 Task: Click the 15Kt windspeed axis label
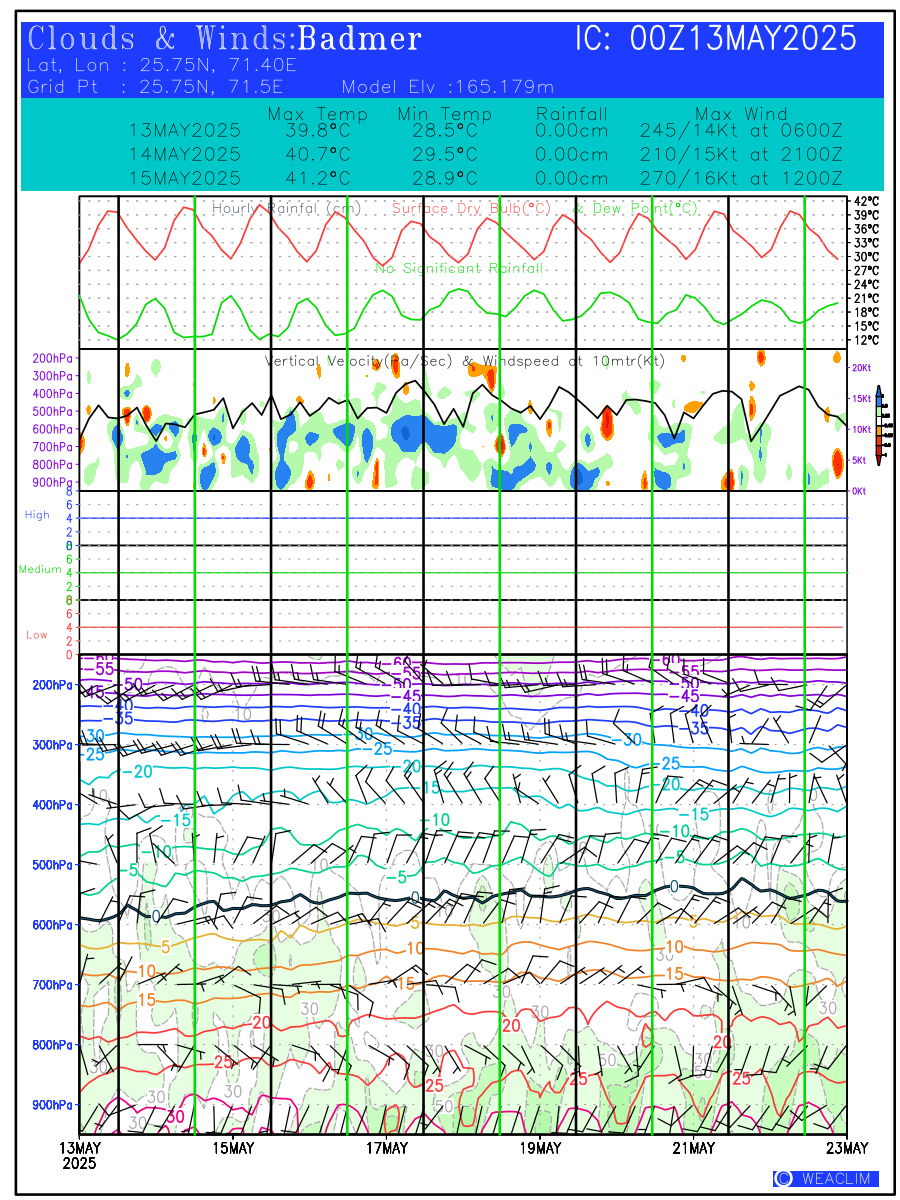(860, 399)
